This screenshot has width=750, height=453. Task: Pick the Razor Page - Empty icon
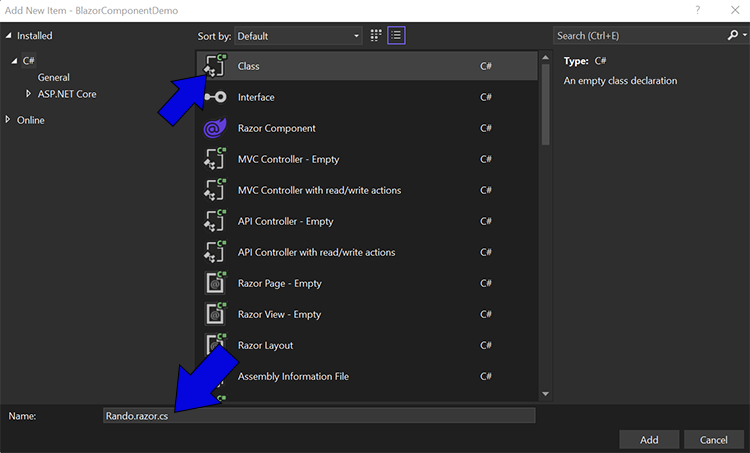click(x=215, y=283)
